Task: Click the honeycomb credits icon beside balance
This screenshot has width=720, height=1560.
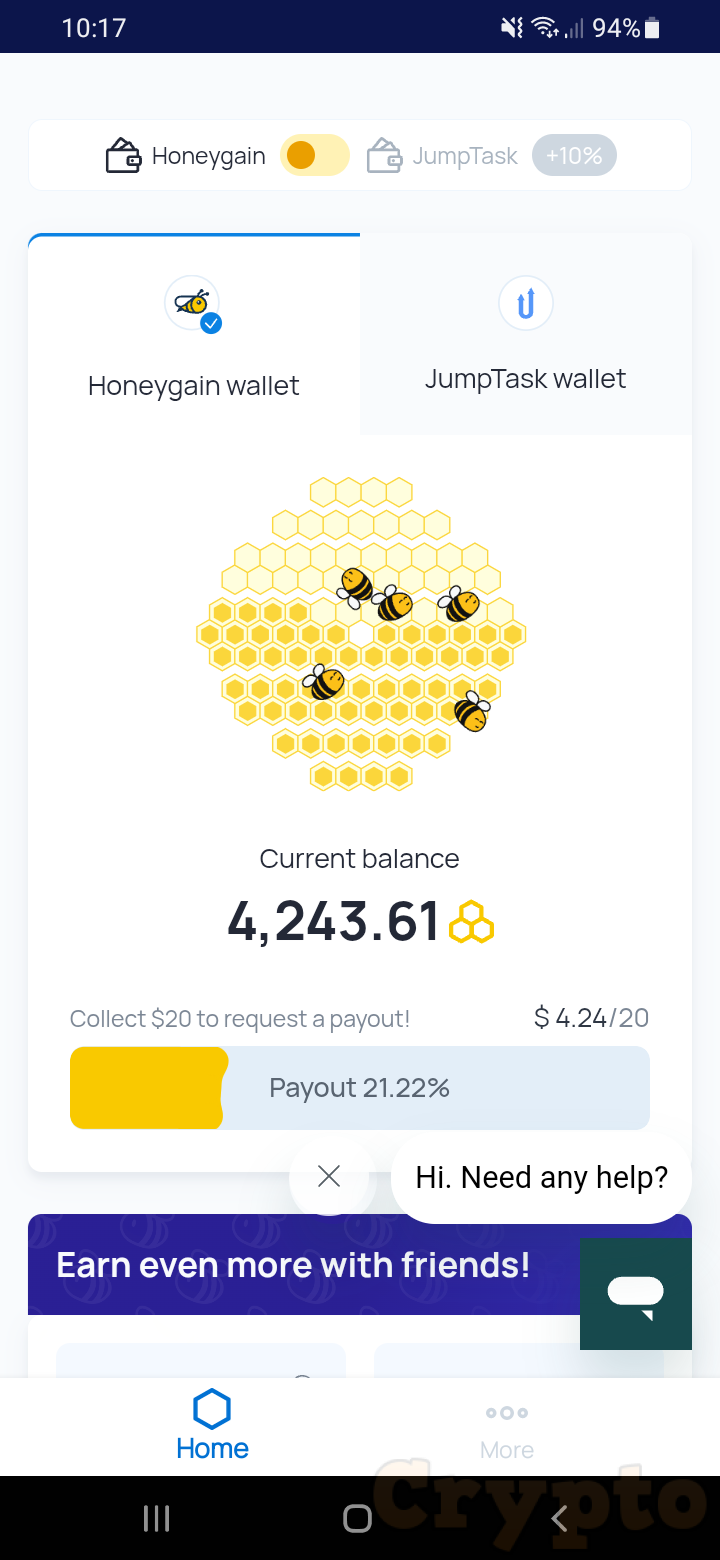Action: pyautogui.click(x=471, y=922)
